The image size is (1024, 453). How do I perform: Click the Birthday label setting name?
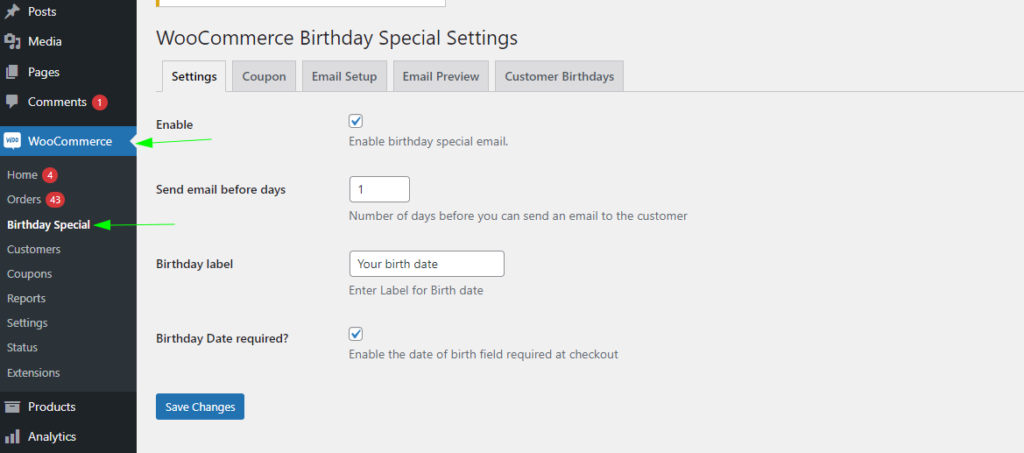click(x=195, y=264)
